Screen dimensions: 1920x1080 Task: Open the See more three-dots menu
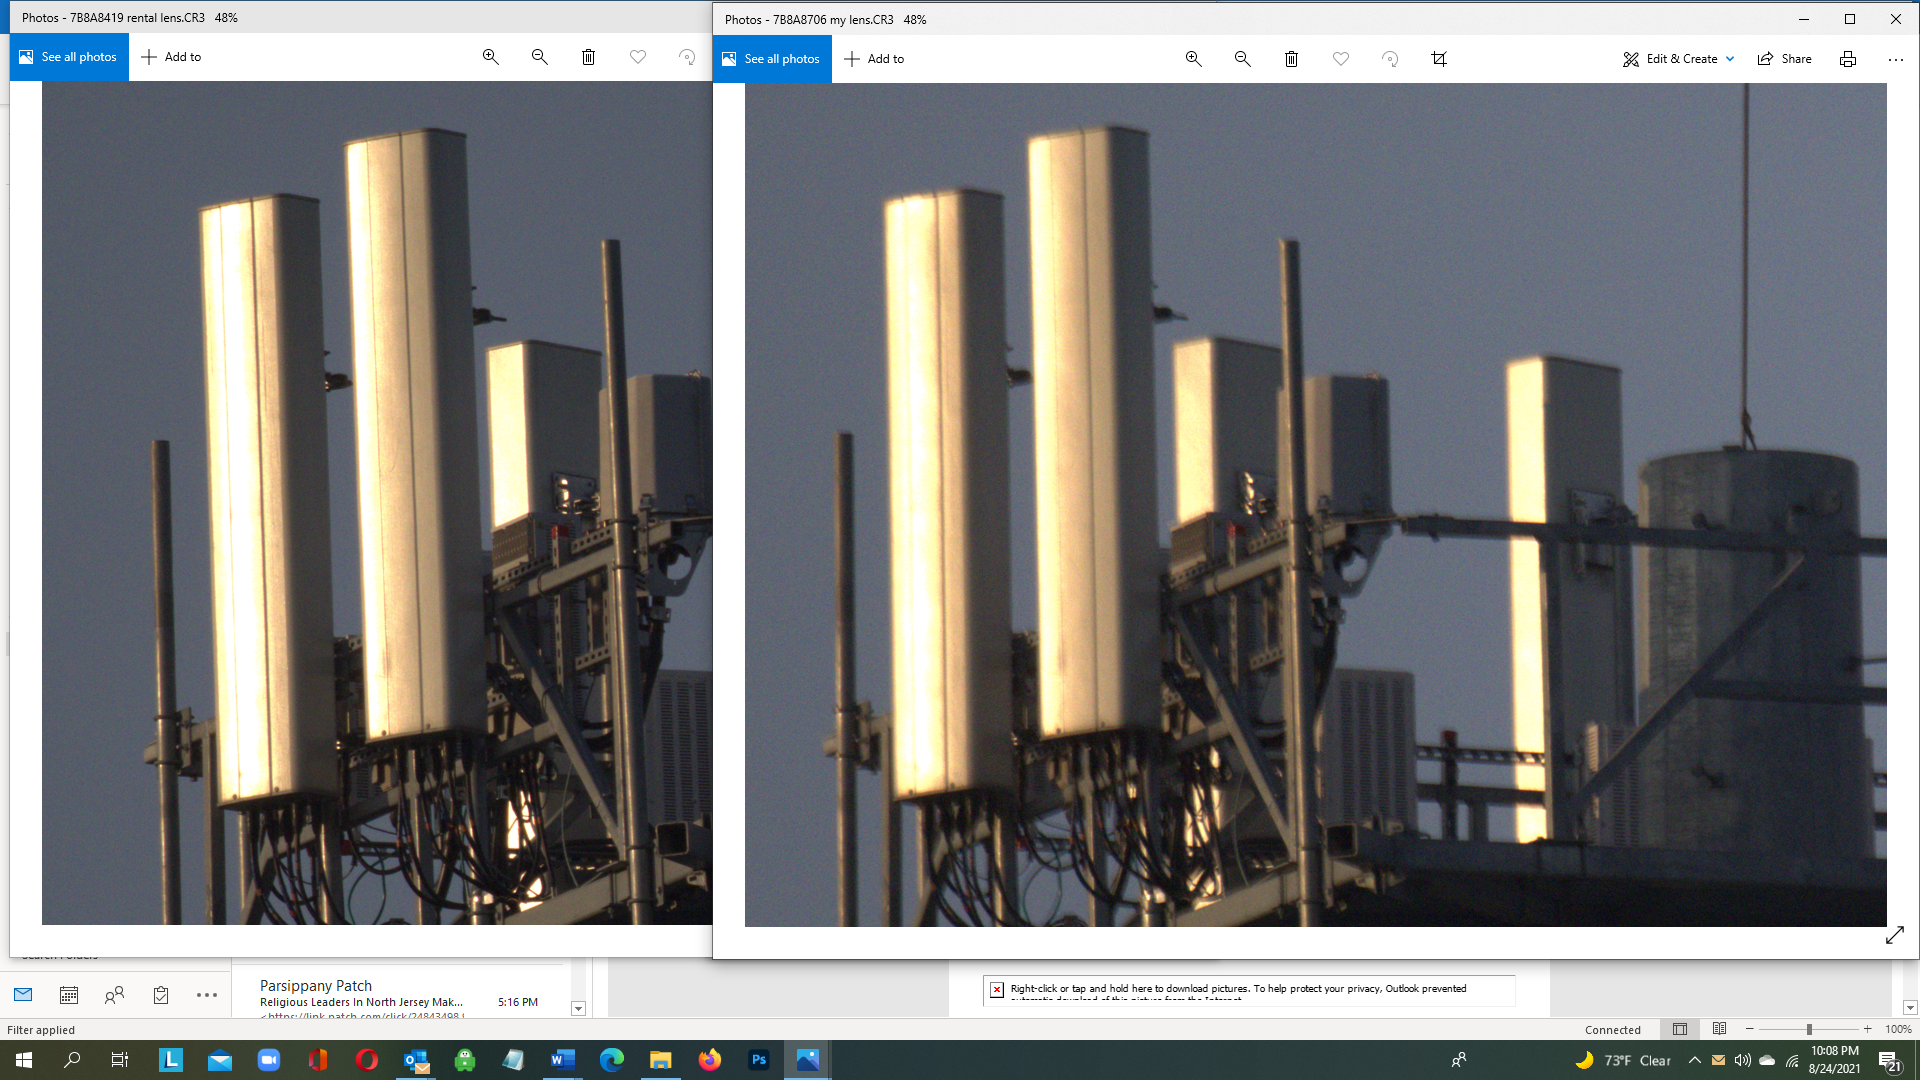click(1895, 59)
